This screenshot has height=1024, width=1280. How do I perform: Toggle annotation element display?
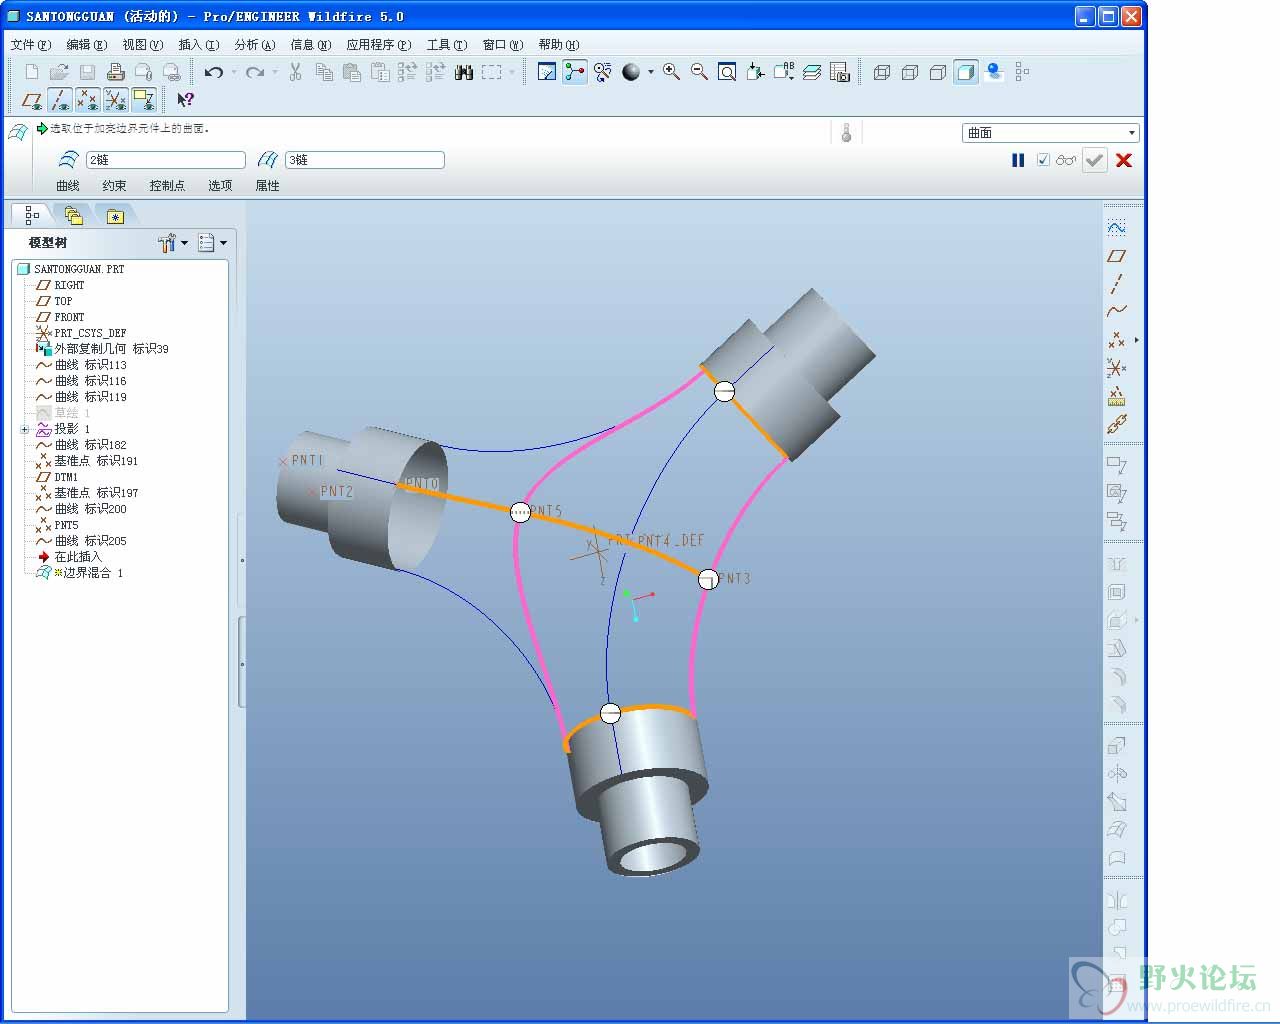click(144, 100)
